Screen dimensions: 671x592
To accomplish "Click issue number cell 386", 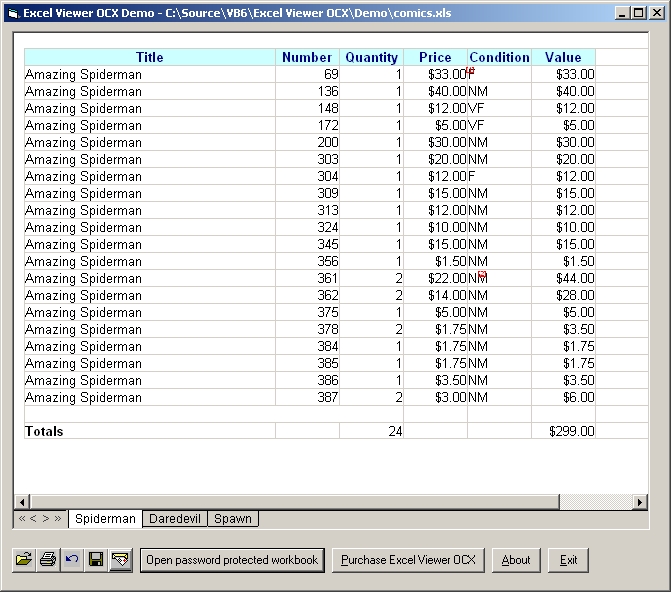I will 307,380.
